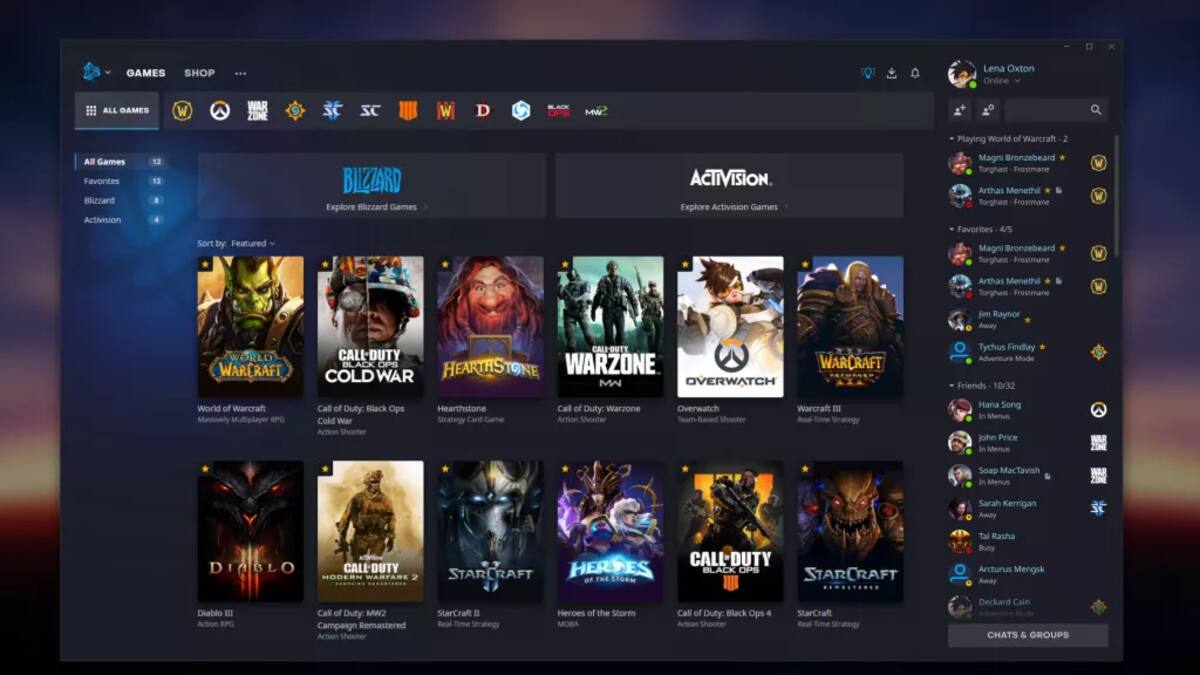Viewport: 1200px width, 675px height.
Task: Click Explore Activision Games banner
Action: point(729,186)
